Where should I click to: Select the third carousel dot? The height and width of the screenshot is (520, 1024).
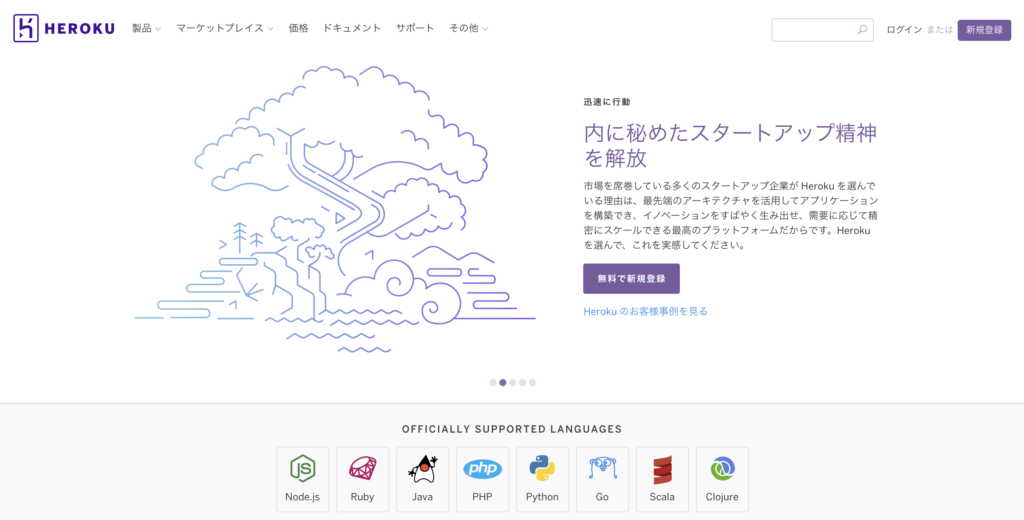pos(513,383)
